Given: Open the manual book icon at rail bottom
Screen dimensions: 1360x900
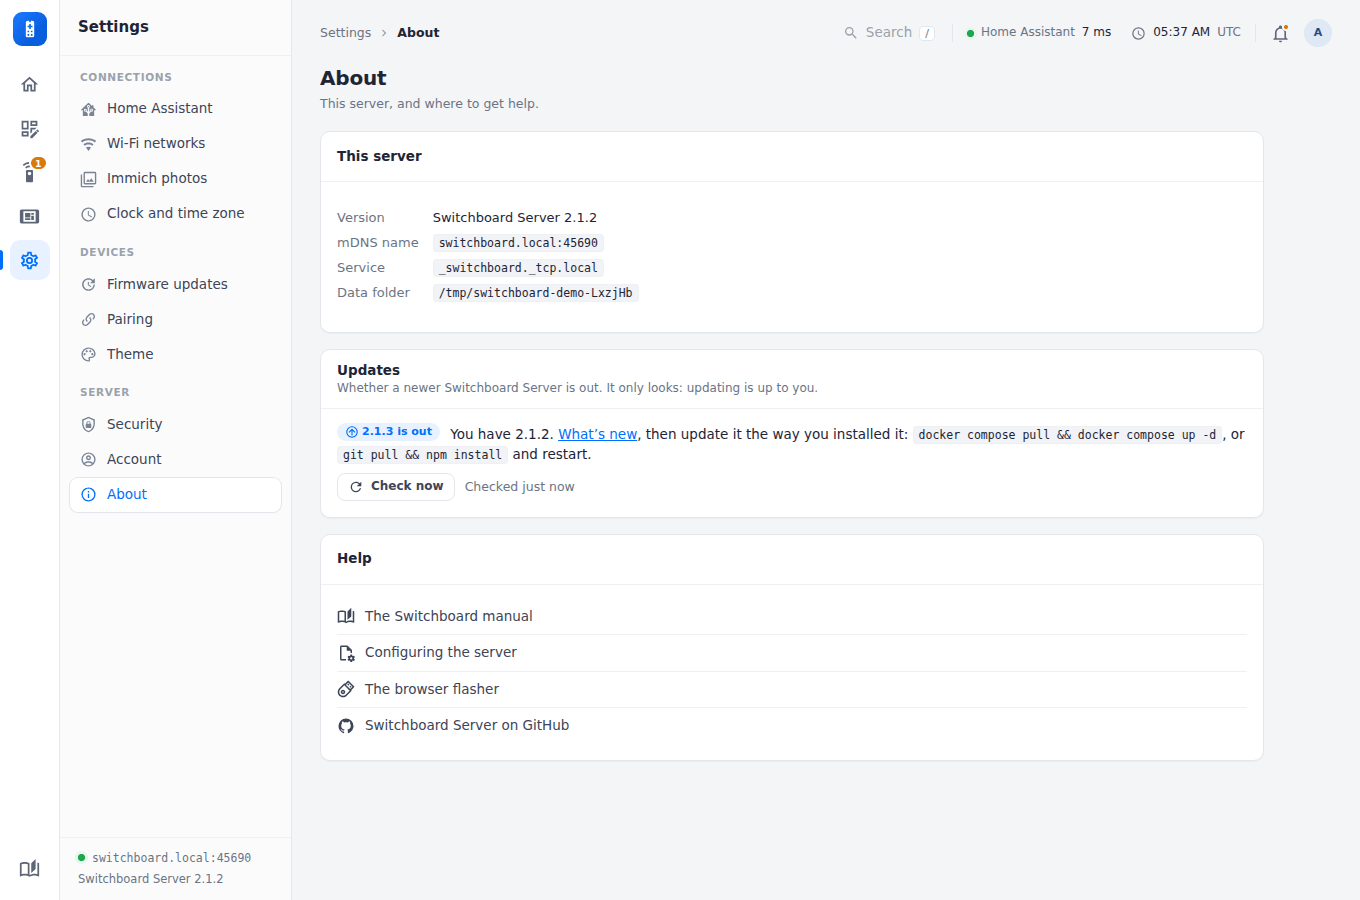Looking at the screenshot, I should click(x=30, y=868).
